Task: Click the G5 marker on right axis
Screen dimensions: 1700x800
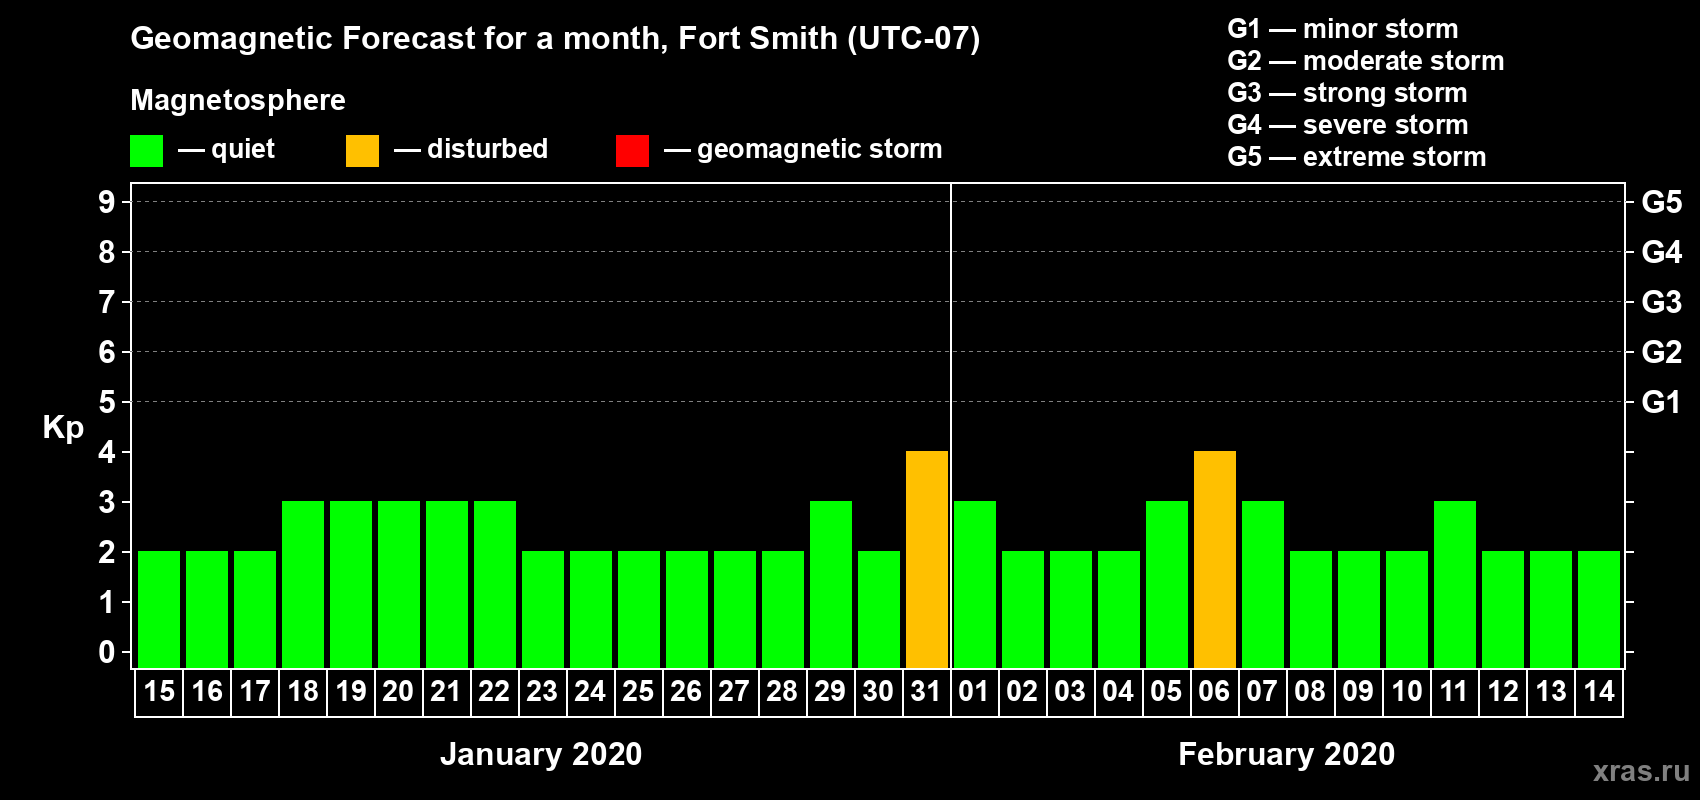Action: click(x=1661, y=202)
